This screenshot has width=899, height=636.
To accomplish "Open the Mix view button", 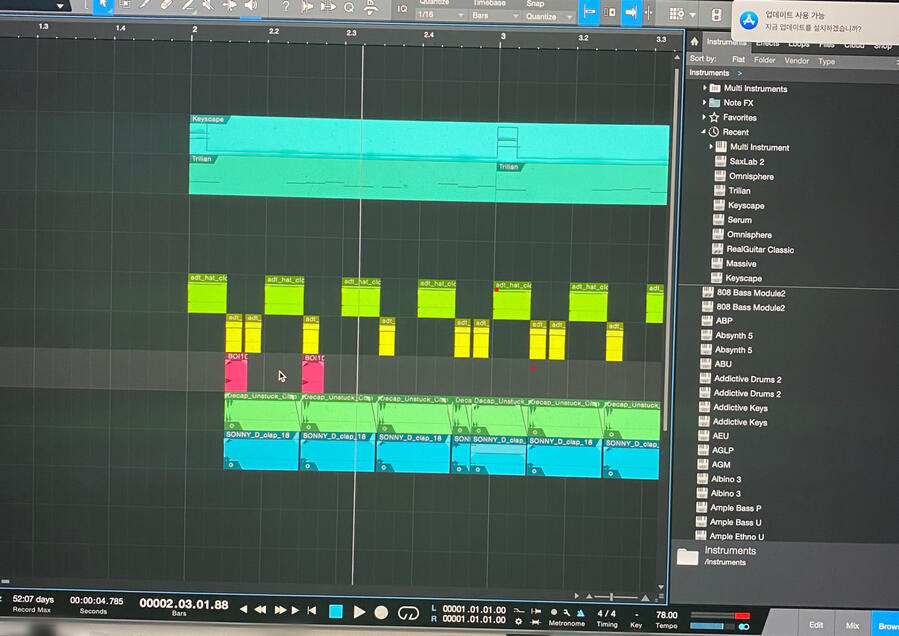I will tap(851, 624).
